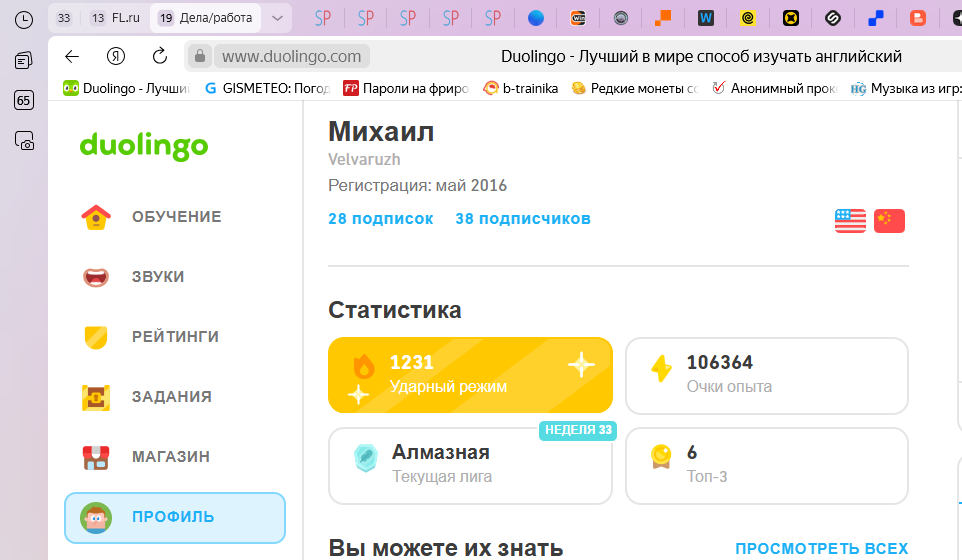This screenshot has width=962, height=560.
Task: Click the site lock security icon
Action: coord(199,56)
